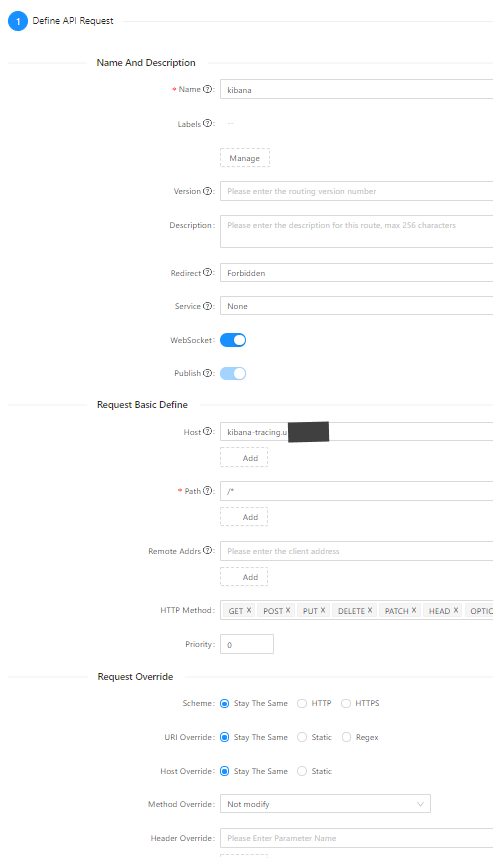Viewport: 493px width, 858px height.
Task: Click the Host input field
Action: tap(356, 432)
